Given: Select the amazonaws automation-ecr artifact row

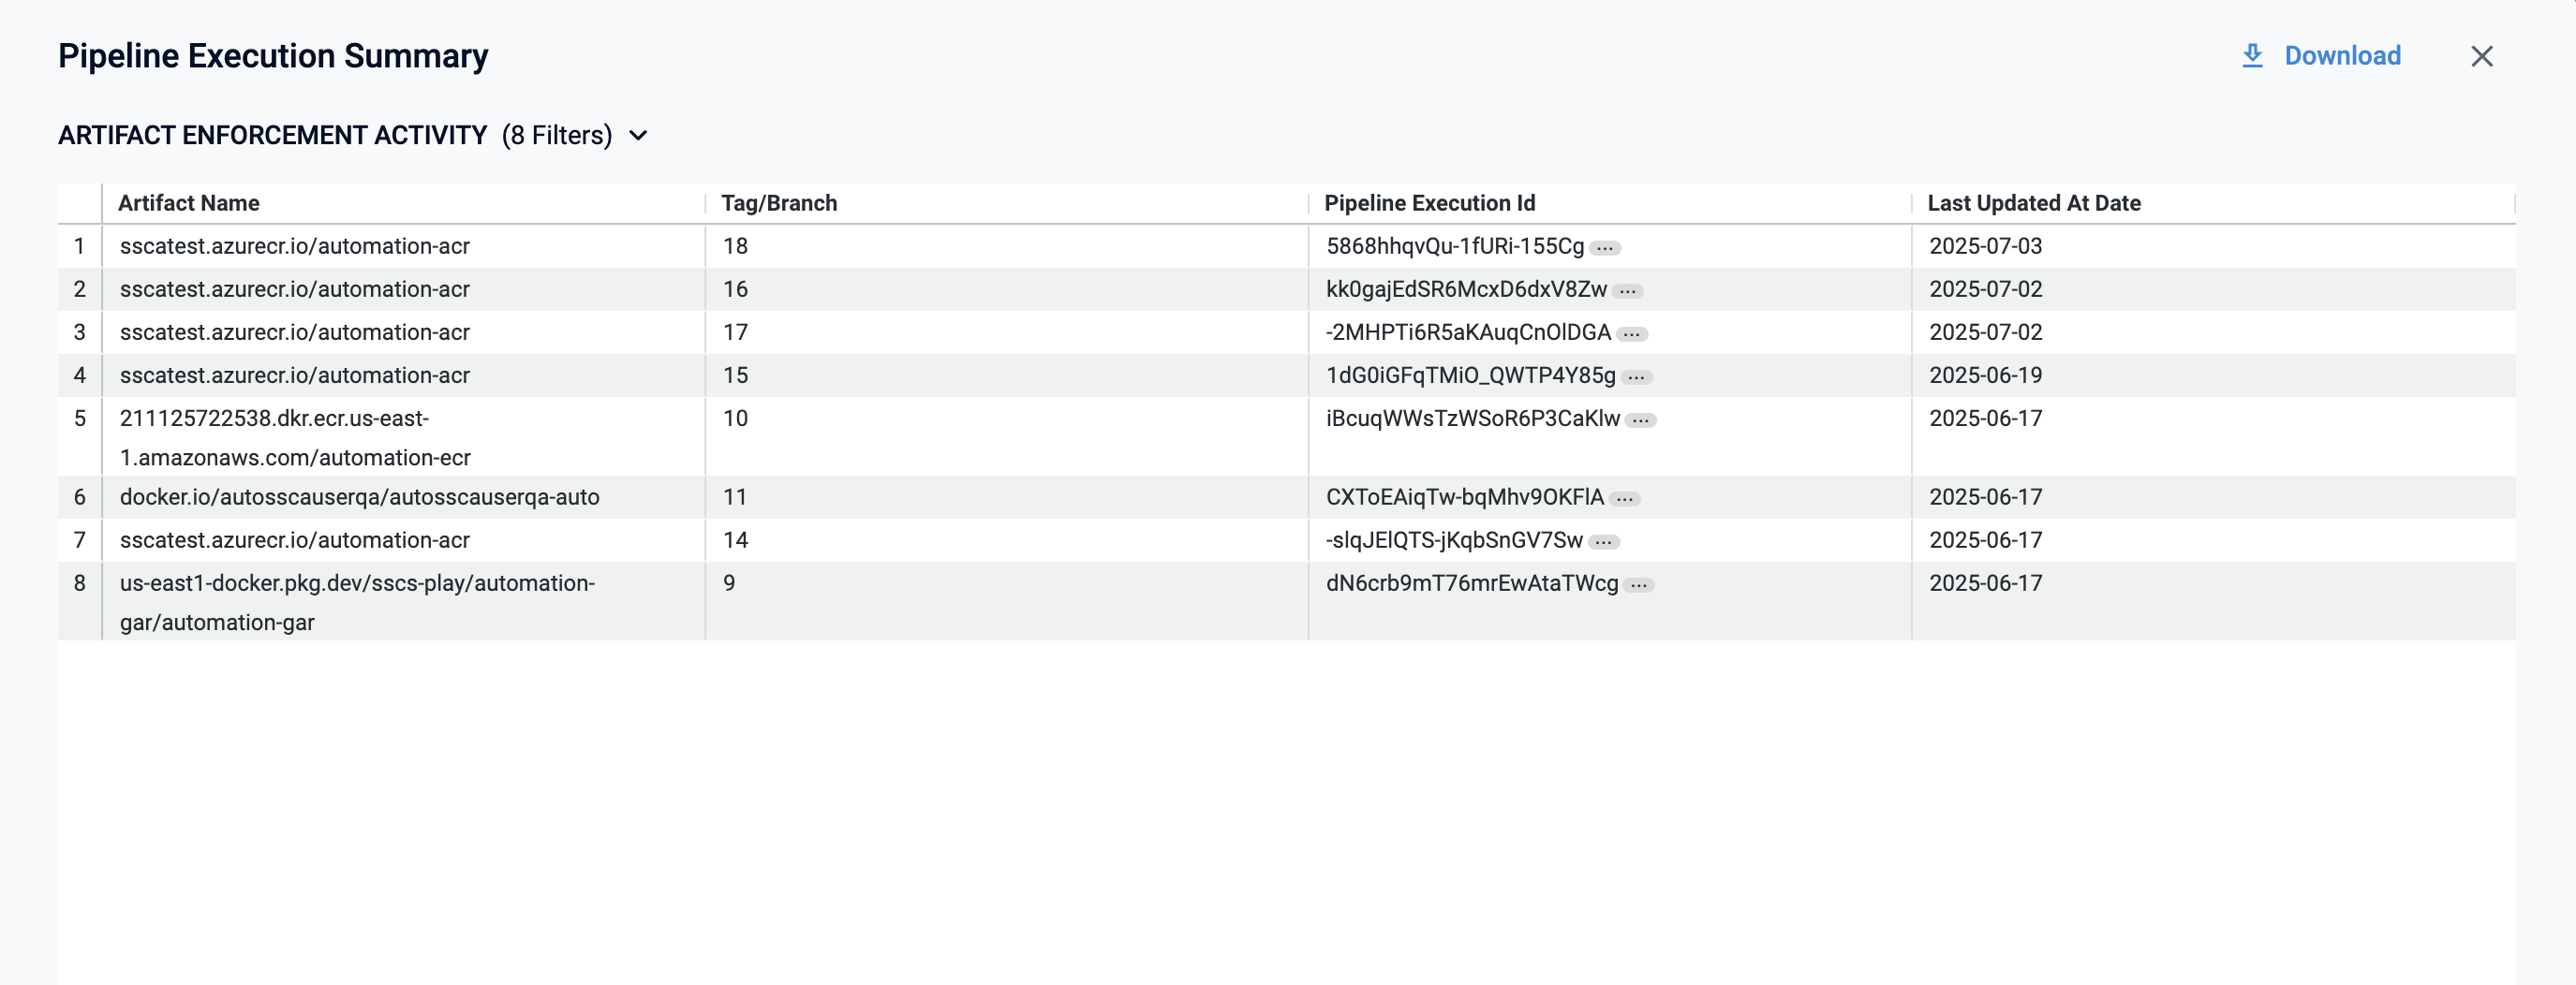Looking at the screenshot, I should [295, 437].
